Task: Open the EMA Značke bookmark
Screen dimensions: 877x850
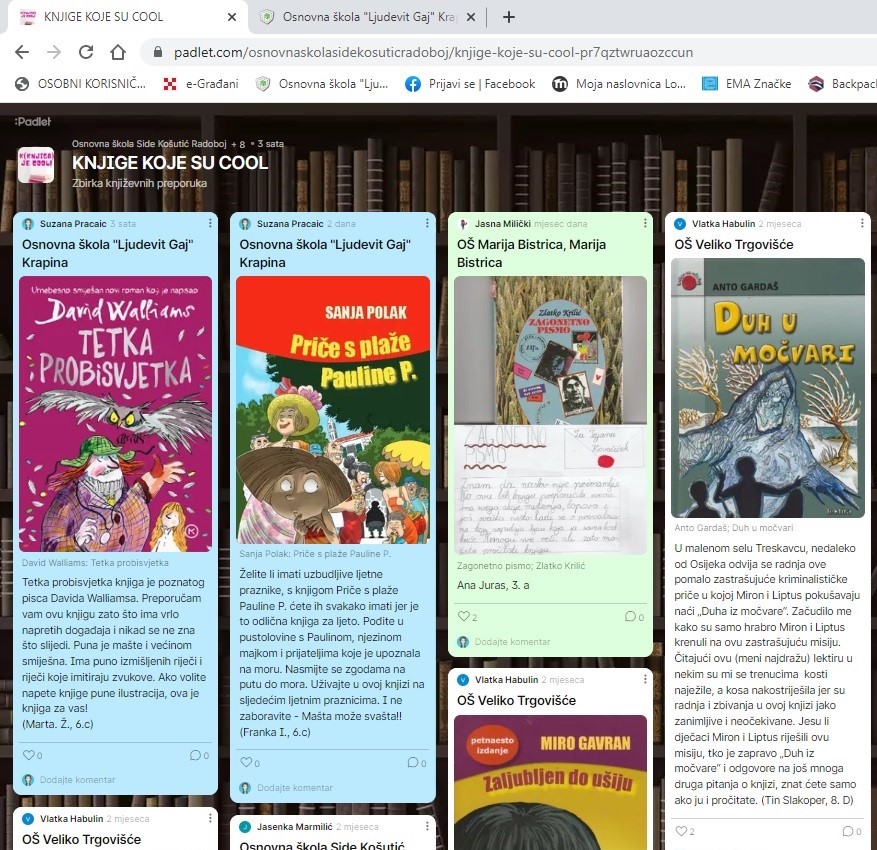Action: tap(747, 84)
